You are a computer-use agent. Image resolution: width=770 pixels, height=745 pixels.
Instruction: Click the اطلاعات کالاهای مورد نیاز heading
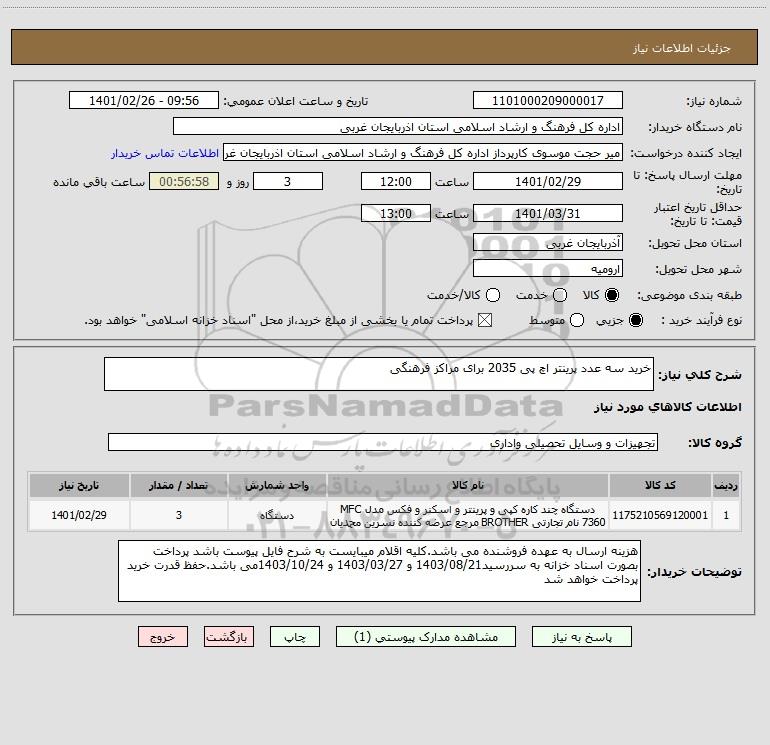click(668, 407)
